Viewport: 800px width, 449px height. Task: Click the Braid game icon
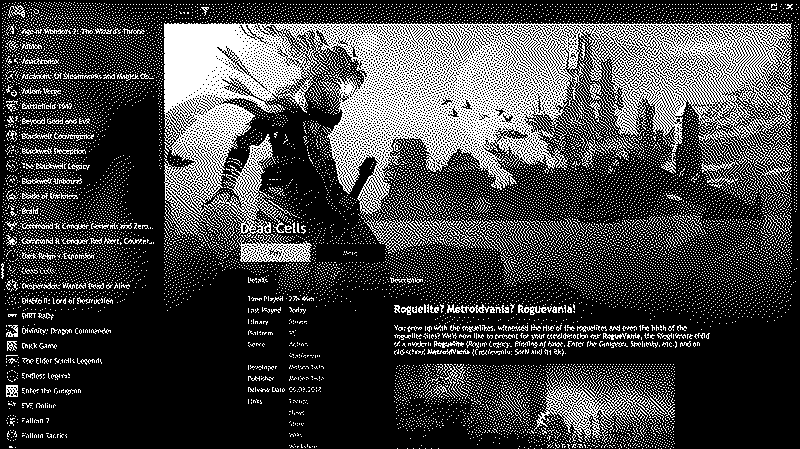point(11,211)
